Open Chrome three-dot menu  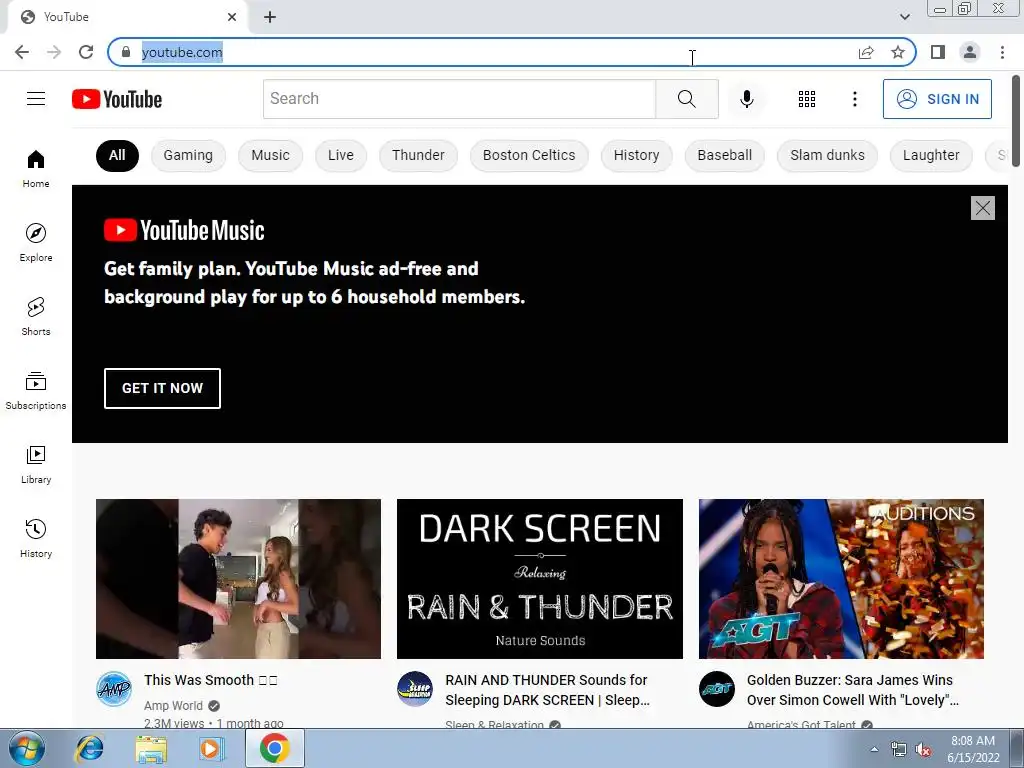[x=1002, y=52]
